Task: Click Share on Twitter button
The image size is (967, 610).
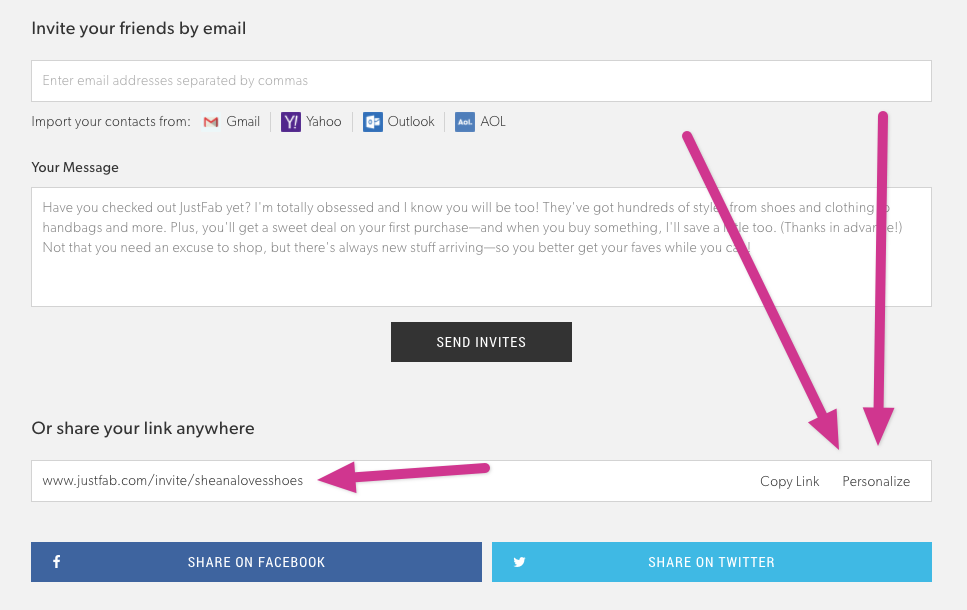Action: click(712, 562)
